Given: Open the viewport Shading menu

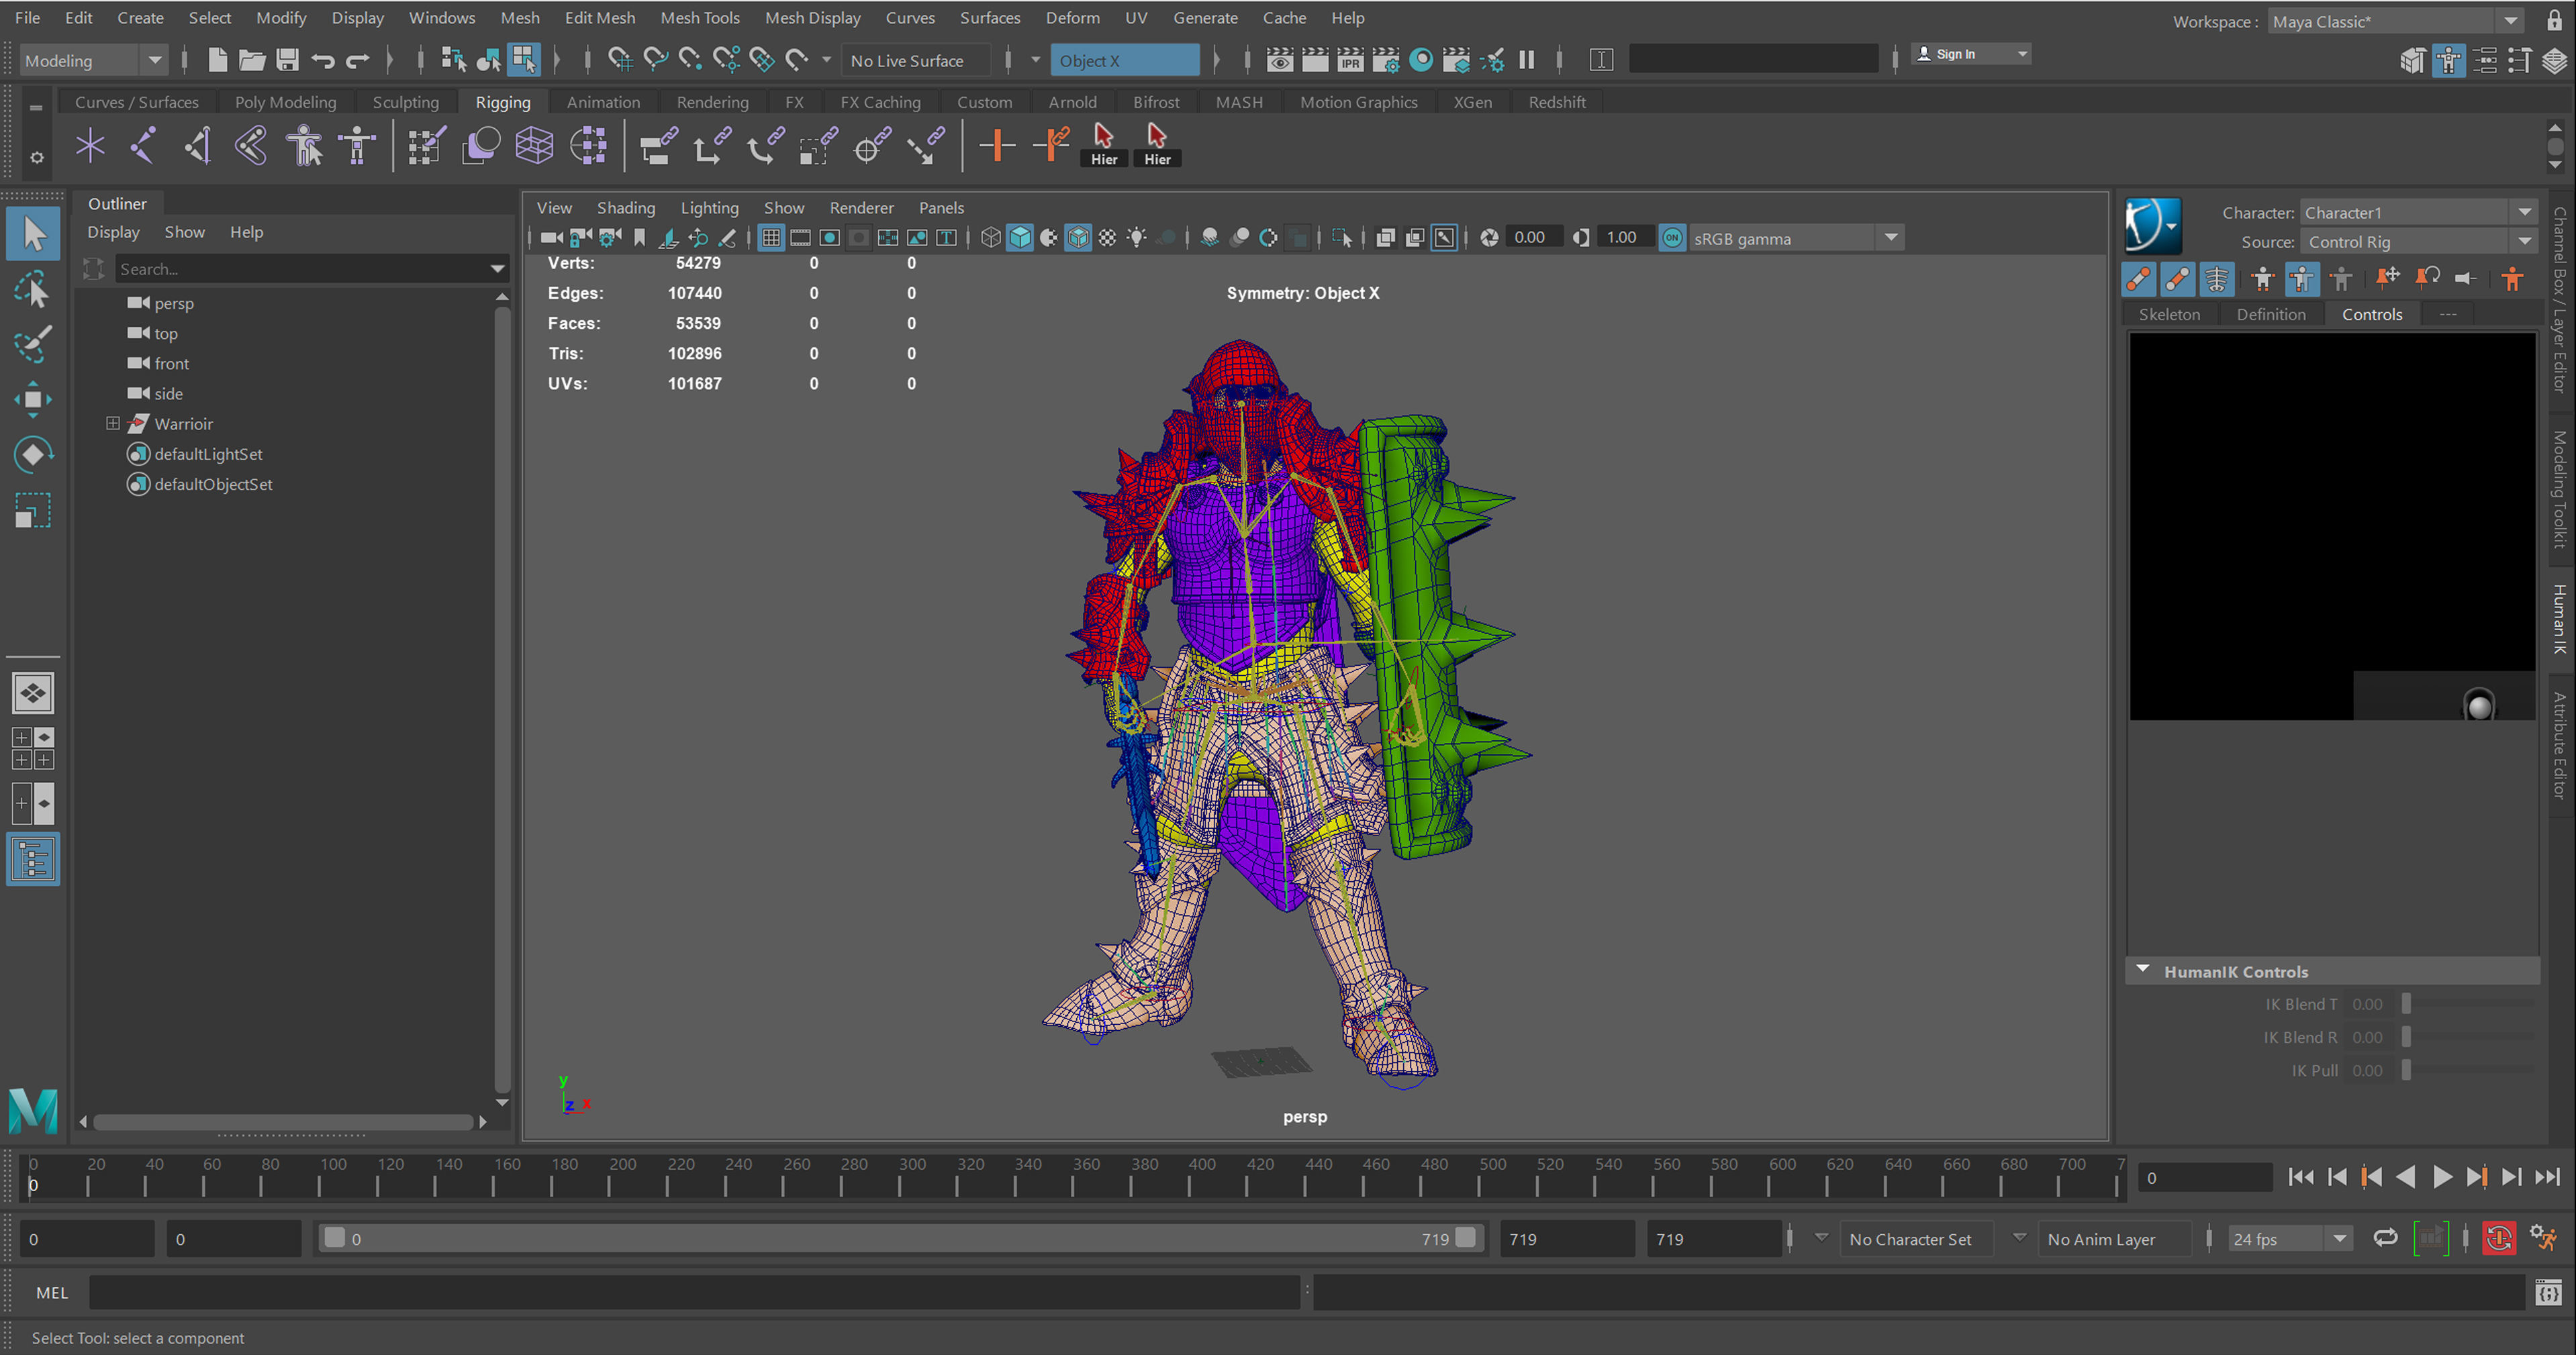Looking at the screenshot, I should point(626,208).
